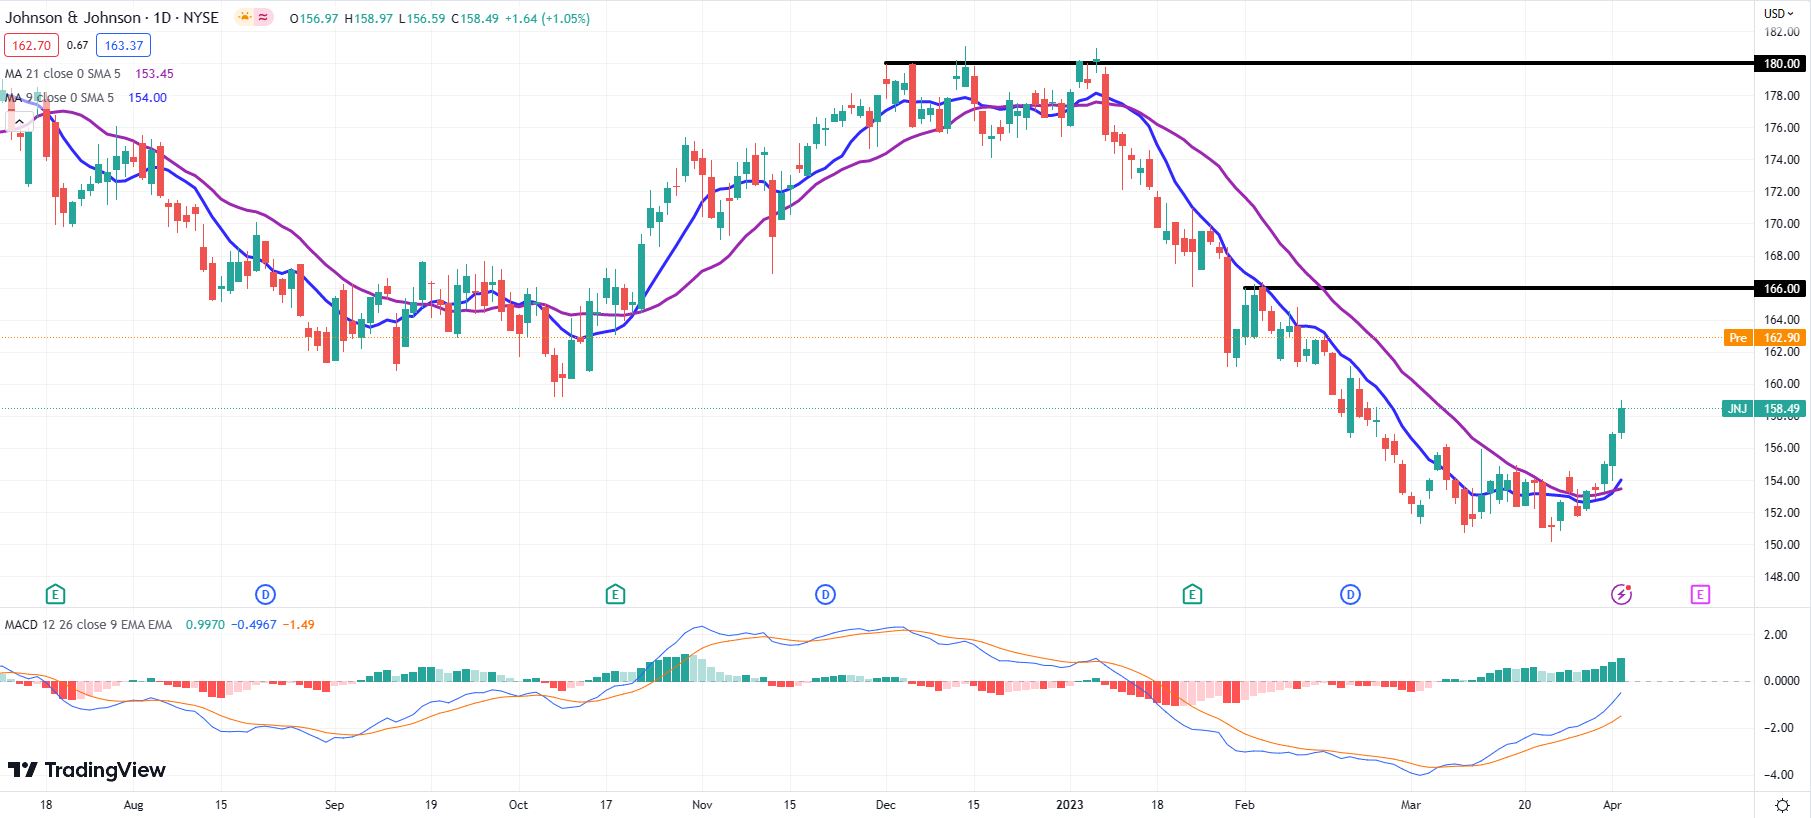Click the Feb label on time axis
This screenshot has width=1811, height=818.
pyautogui.click(x=1244, y=804)
